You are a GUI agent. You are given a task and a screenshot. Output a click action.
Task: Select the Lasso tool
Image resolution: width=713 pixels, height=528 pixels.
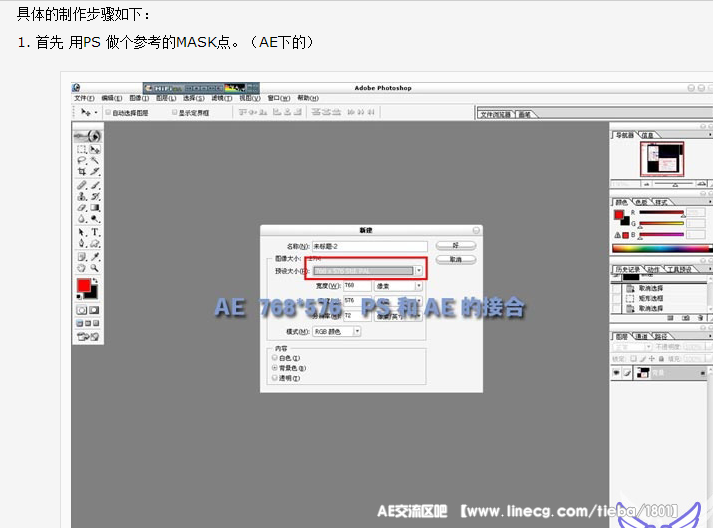point(82,160)
